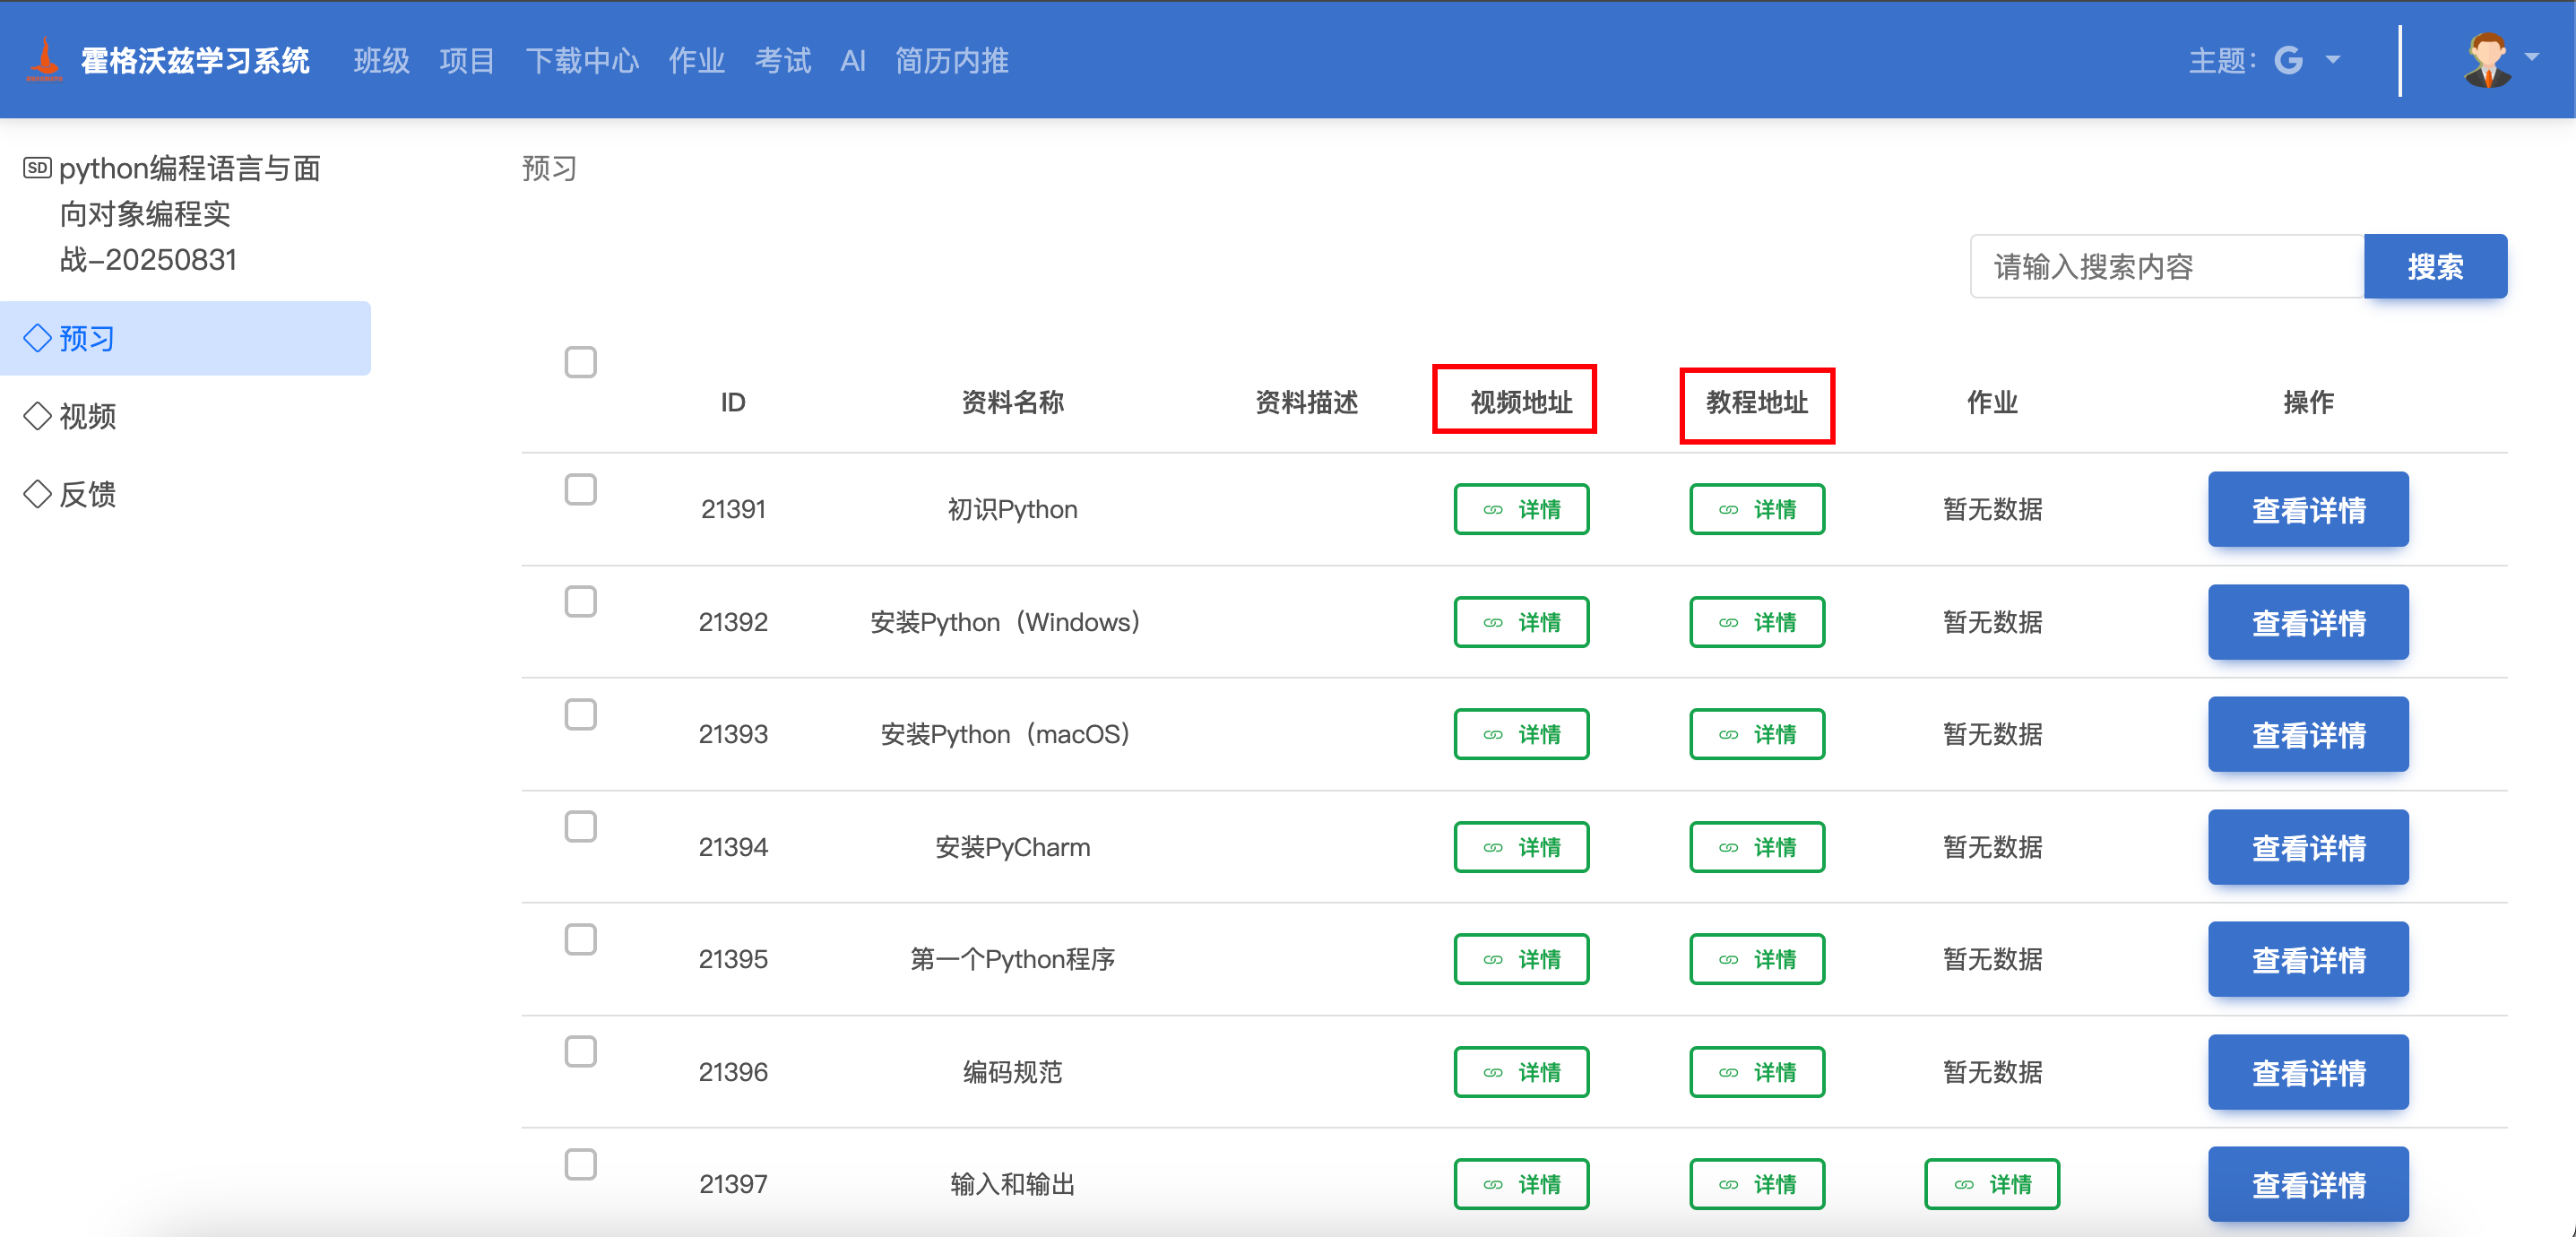Click 查看详情 for row 21395
The image size is (2576, 1237).
click(2308, 959)
